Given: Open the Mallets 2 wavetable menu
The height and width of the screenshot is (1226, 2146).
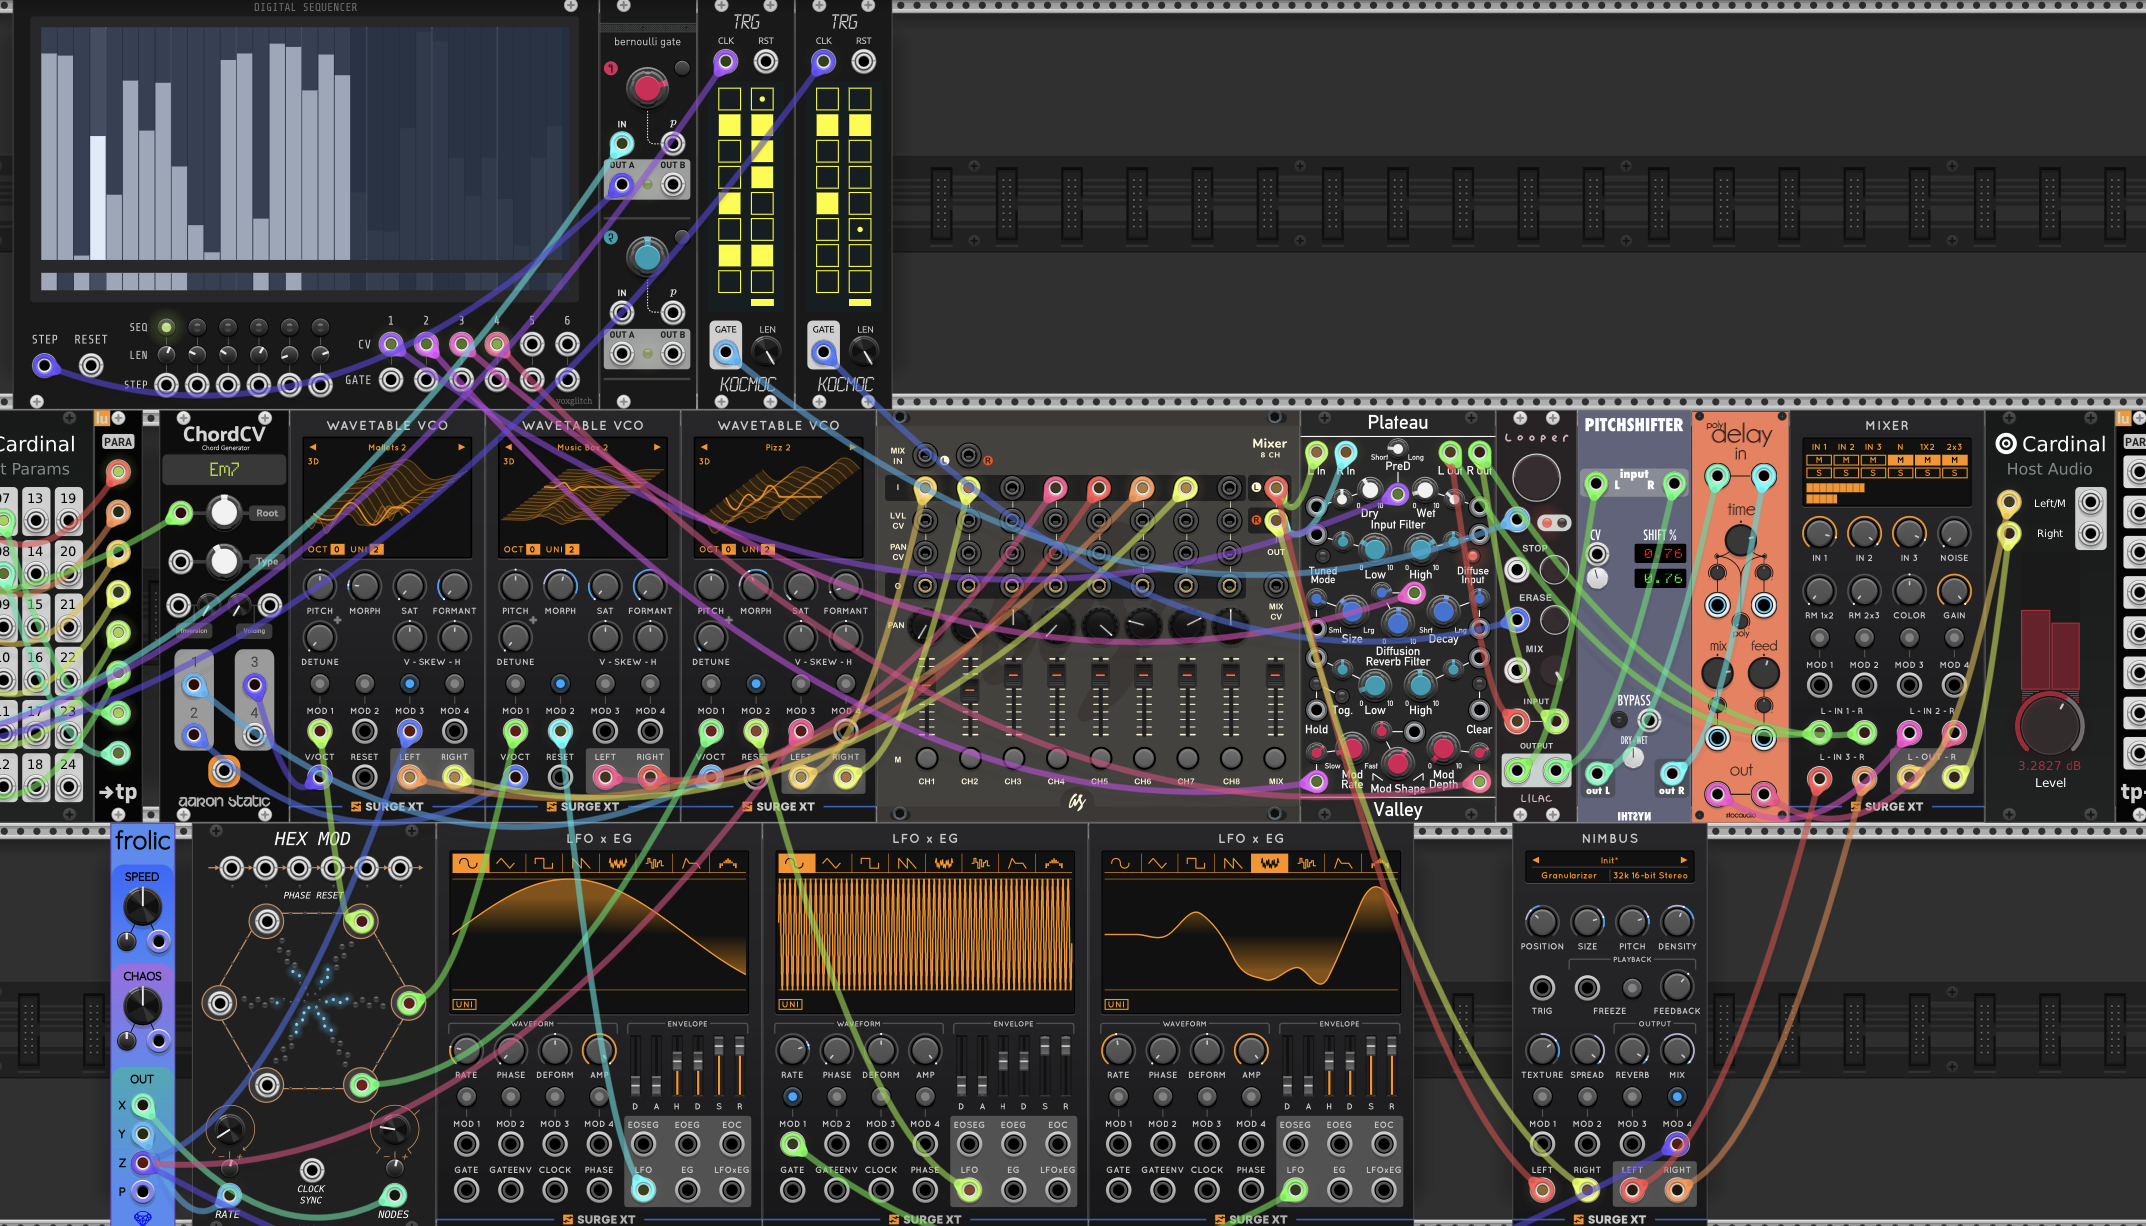Looking at the screenshot, I should [x=387, y=447].
